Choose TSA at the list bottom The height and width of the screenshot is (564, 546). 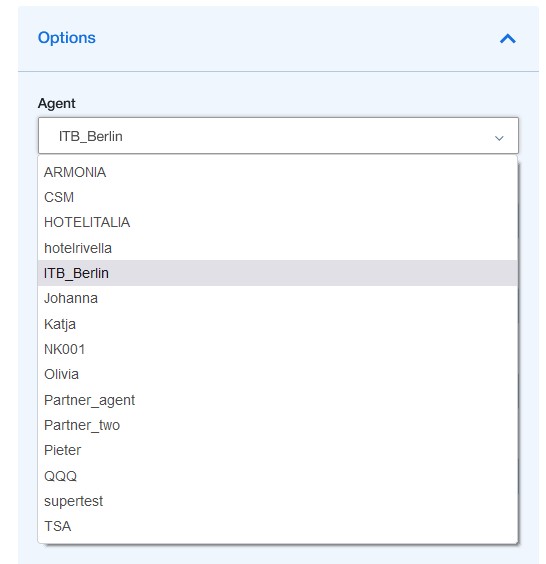(277, 526)
